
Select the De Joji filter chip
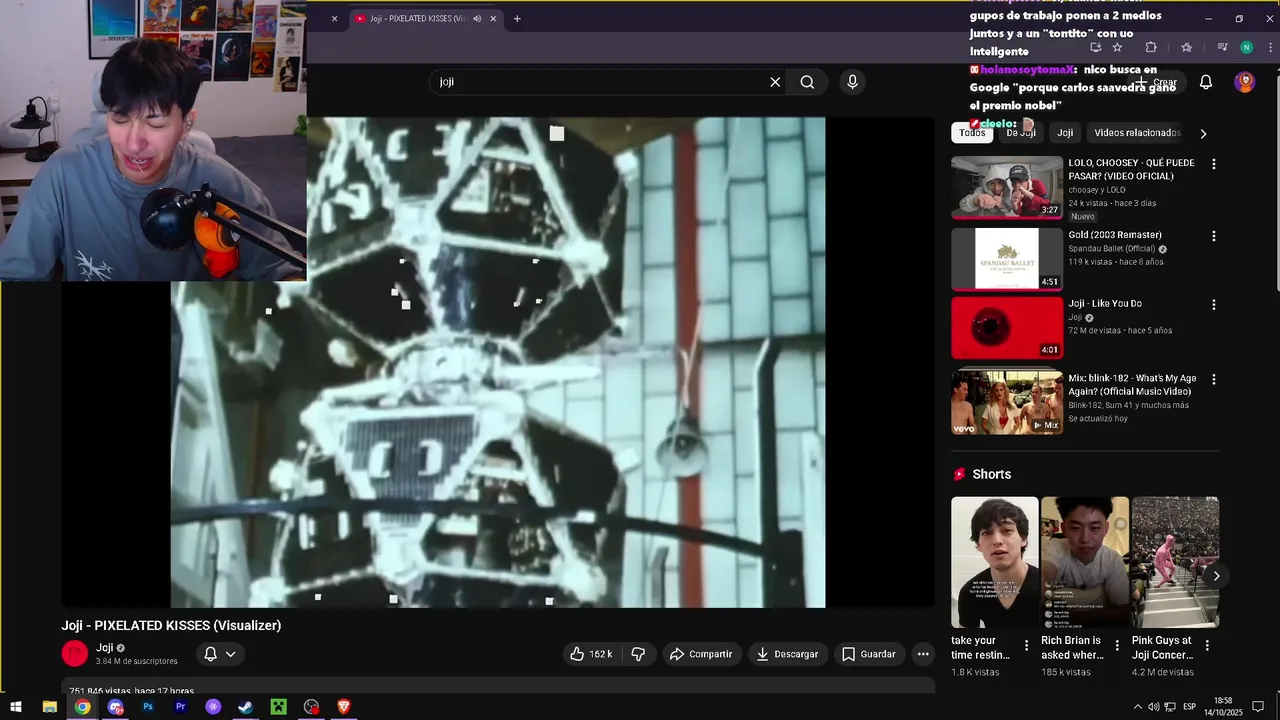click(1021, 133)
